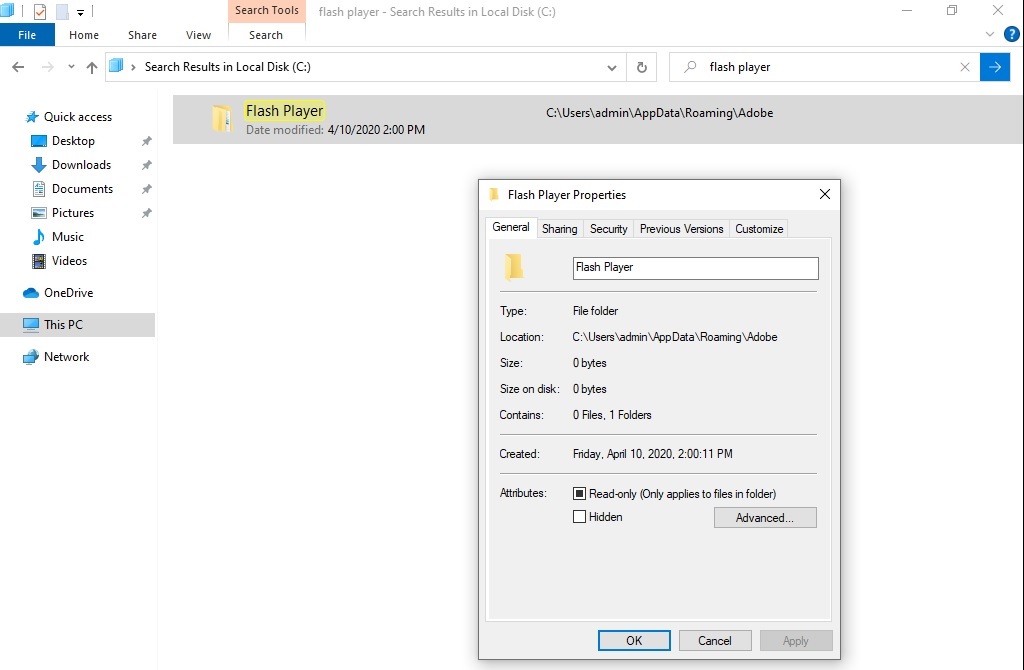
Task: Open the Music folder in sidebar
Action: 68,237
